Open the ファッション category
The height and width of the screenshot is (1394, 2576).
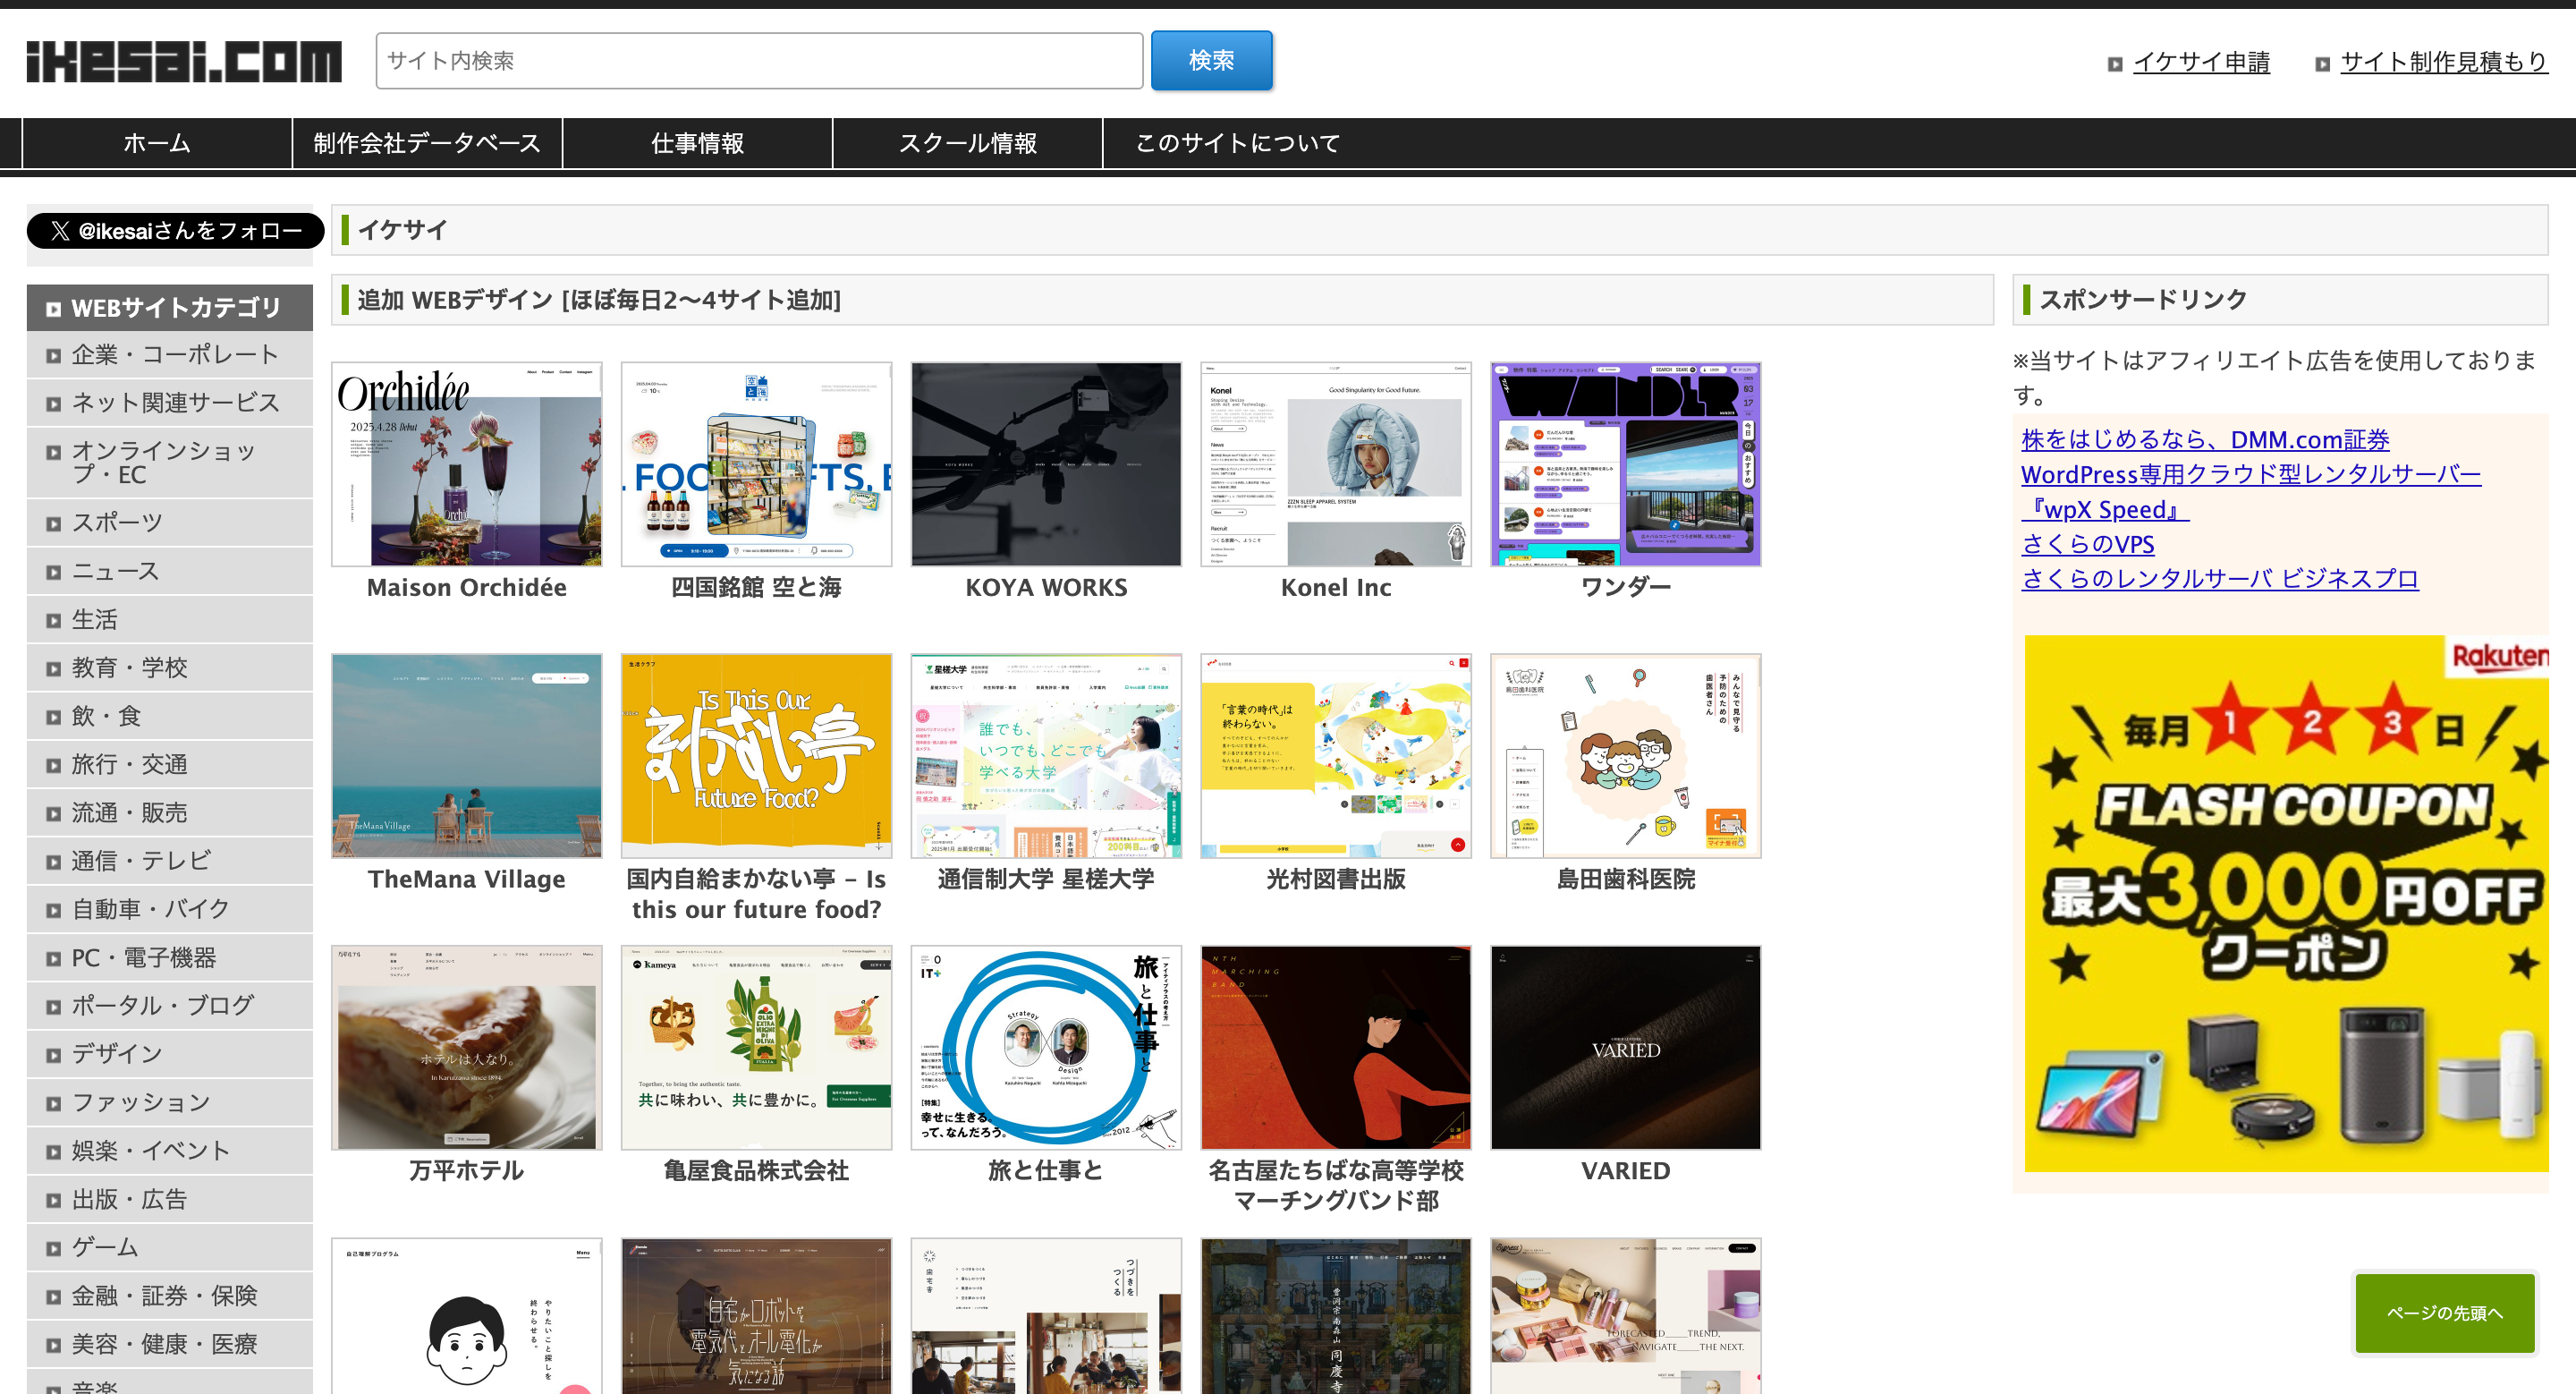tap(170, 1103)
